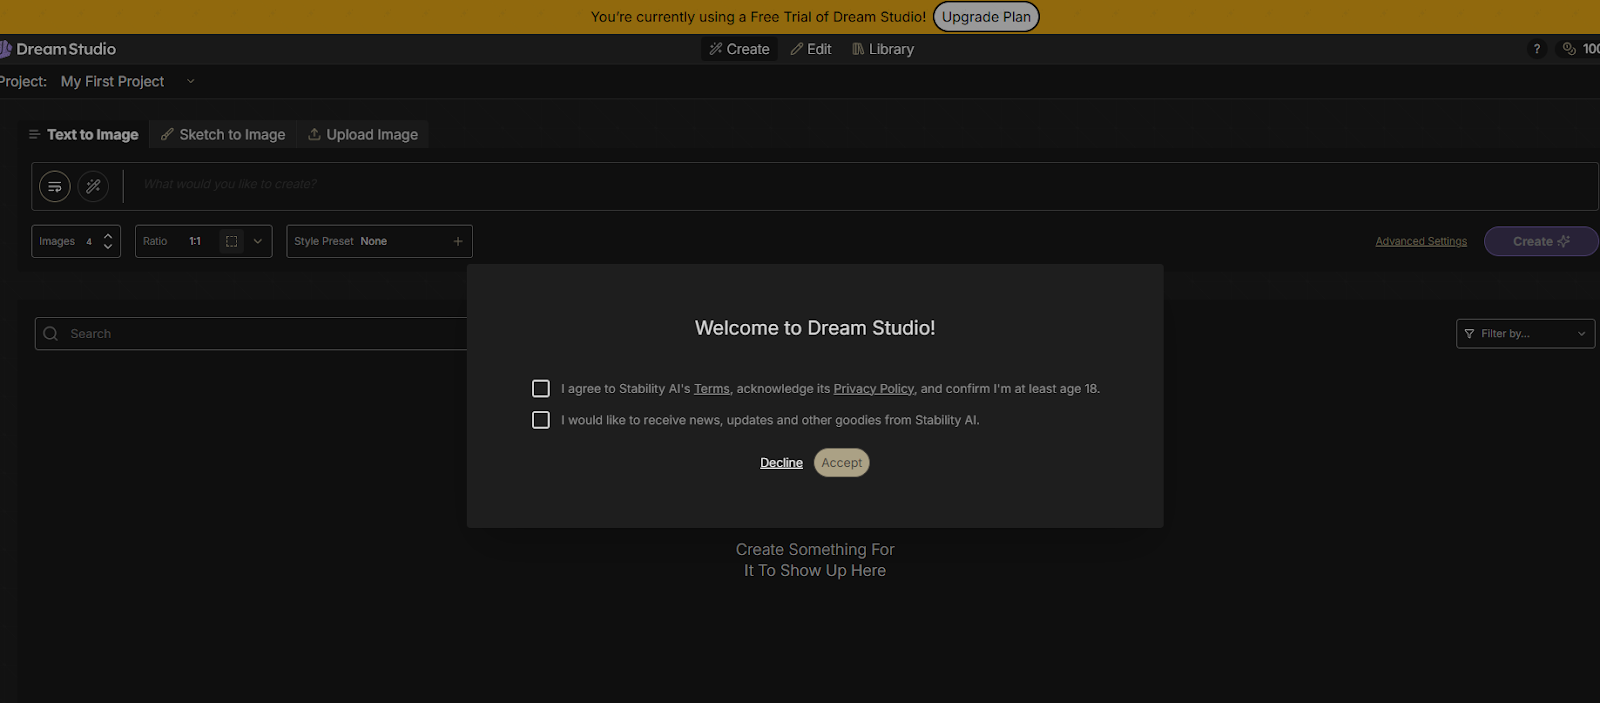The image size is (1600, 703).
Task: Click the magic wand enhance prompt icon
Action: [93, 187]
